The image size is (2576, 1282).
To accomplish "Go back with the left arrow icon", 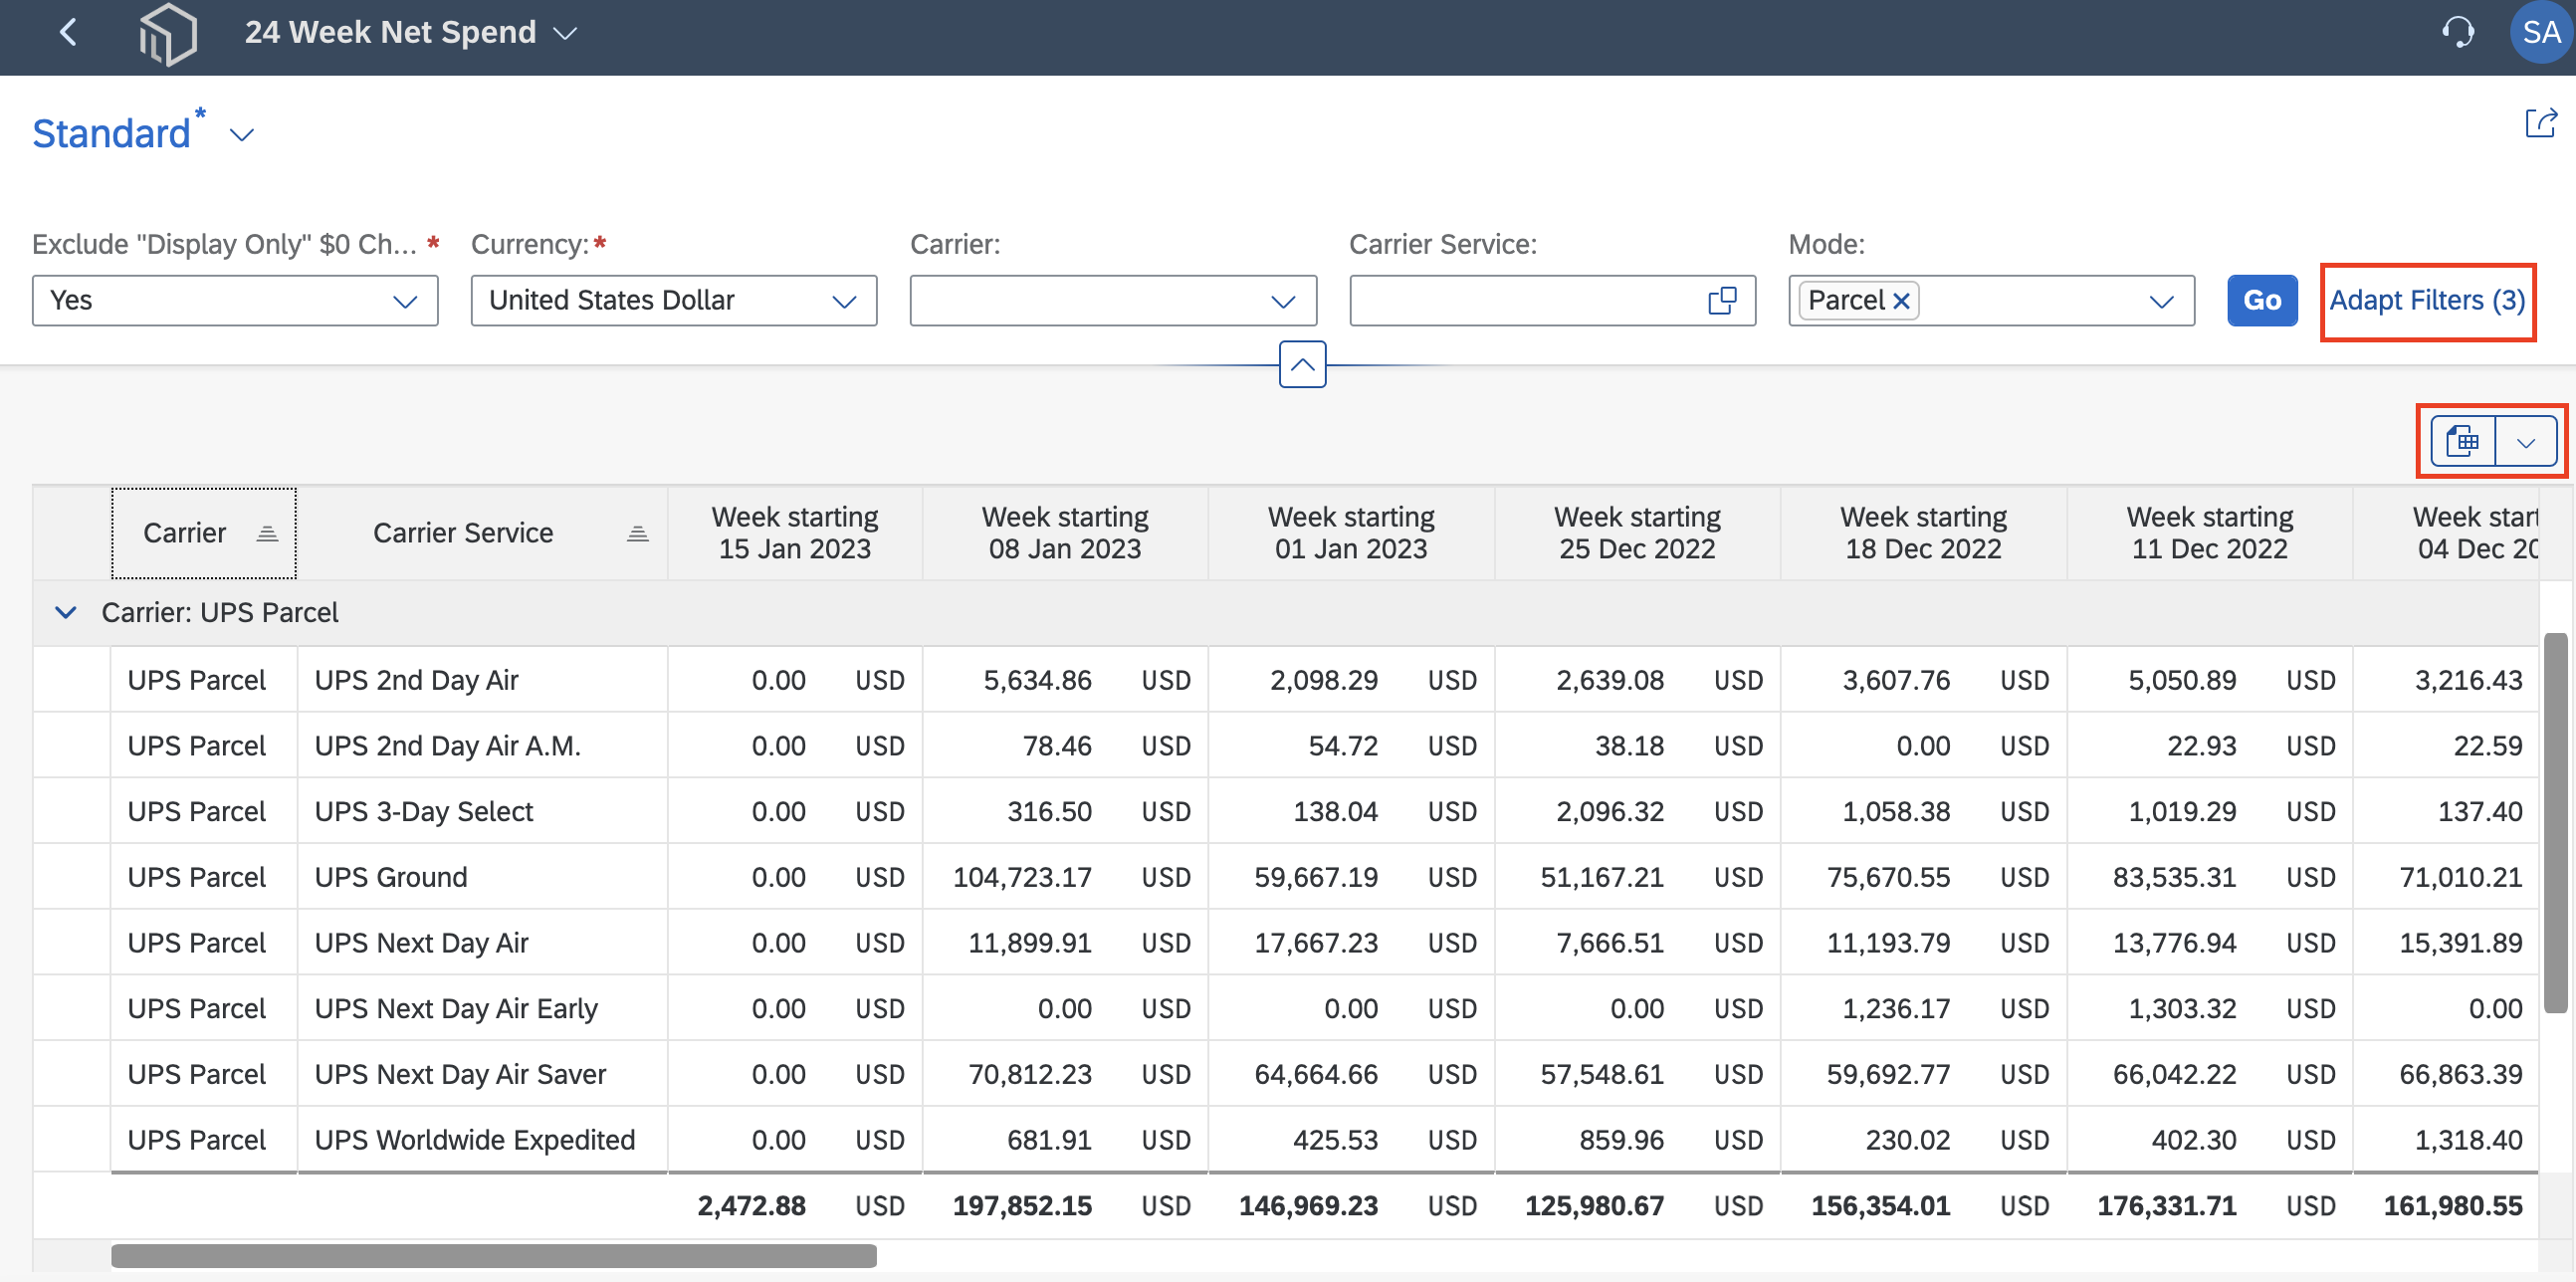I will pyautogui.click(x=68, y=33).
